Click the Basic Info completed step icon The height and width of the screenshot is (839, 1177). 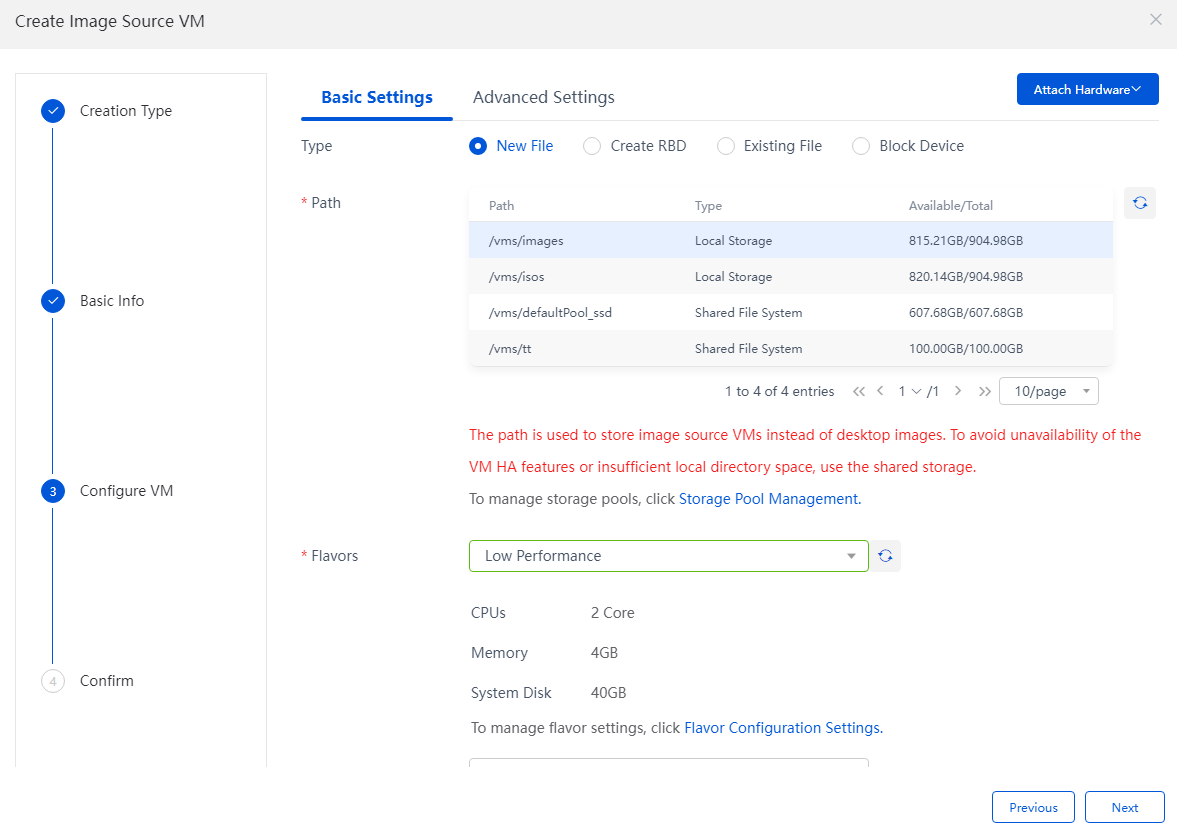pos(53,301)
